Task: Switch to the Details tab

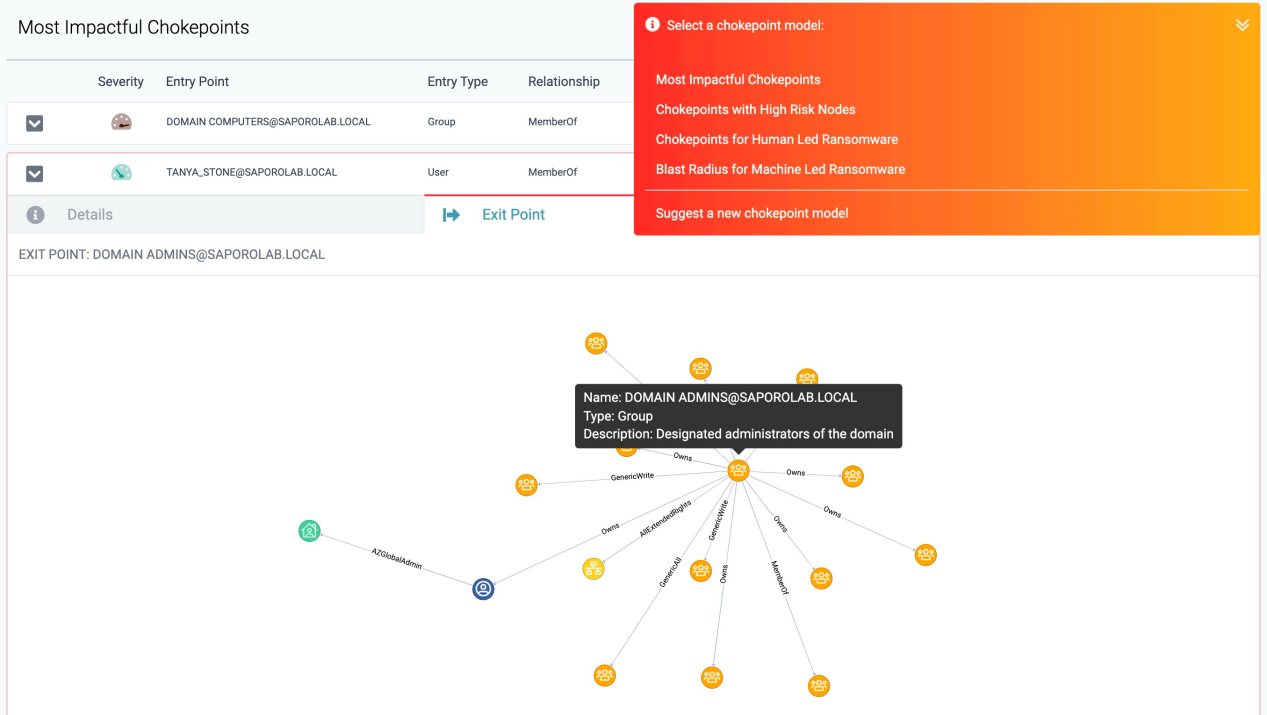Action: click(90, 215)
